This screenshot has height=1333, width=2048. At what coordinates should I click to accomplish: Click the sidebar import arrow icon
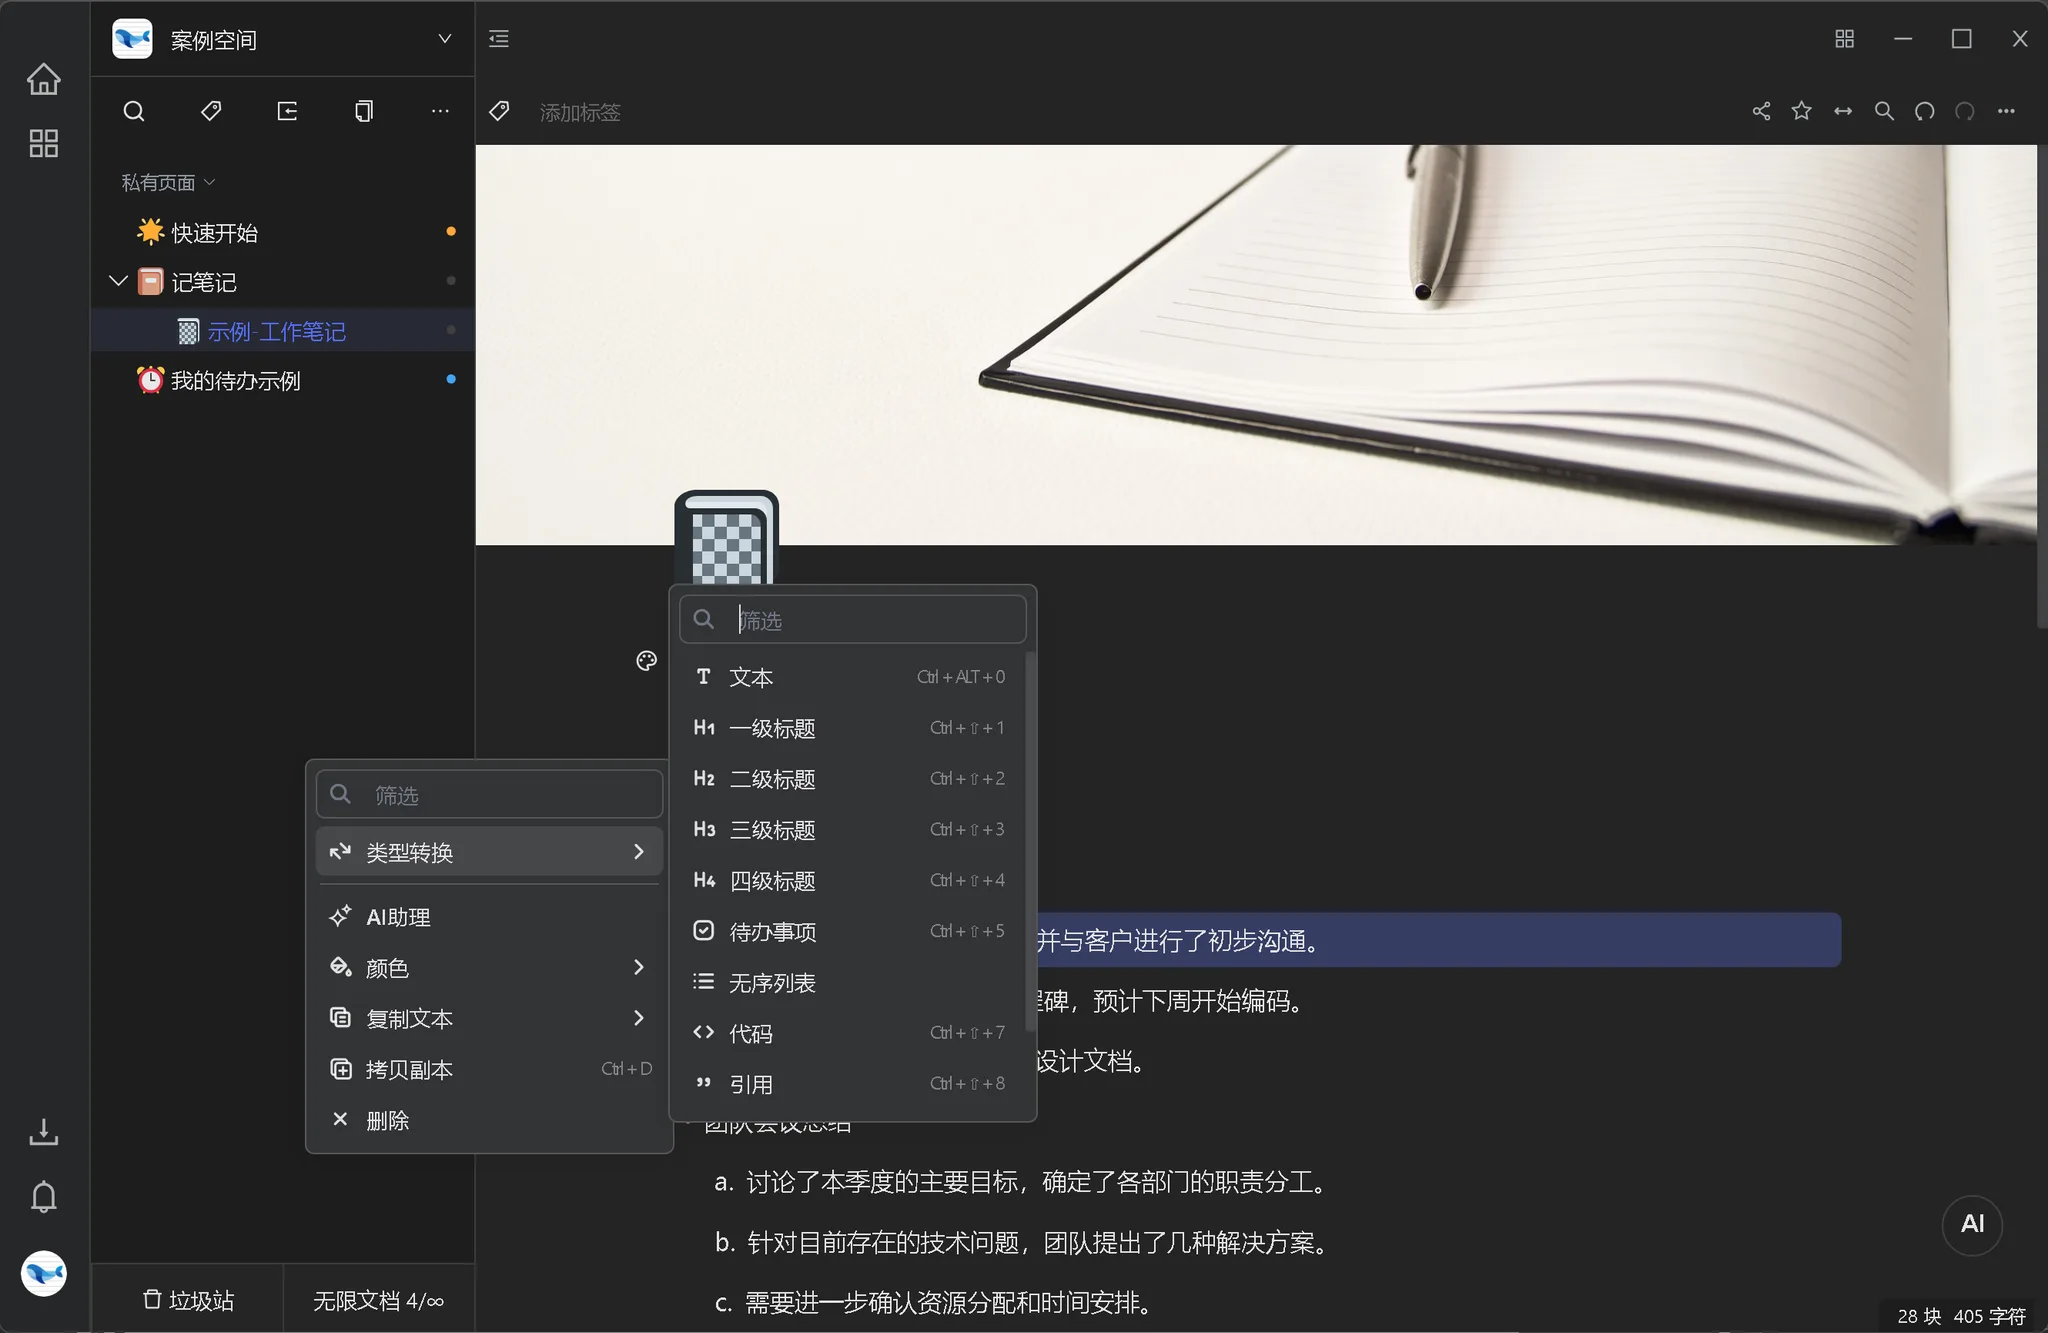click(287, 111)
